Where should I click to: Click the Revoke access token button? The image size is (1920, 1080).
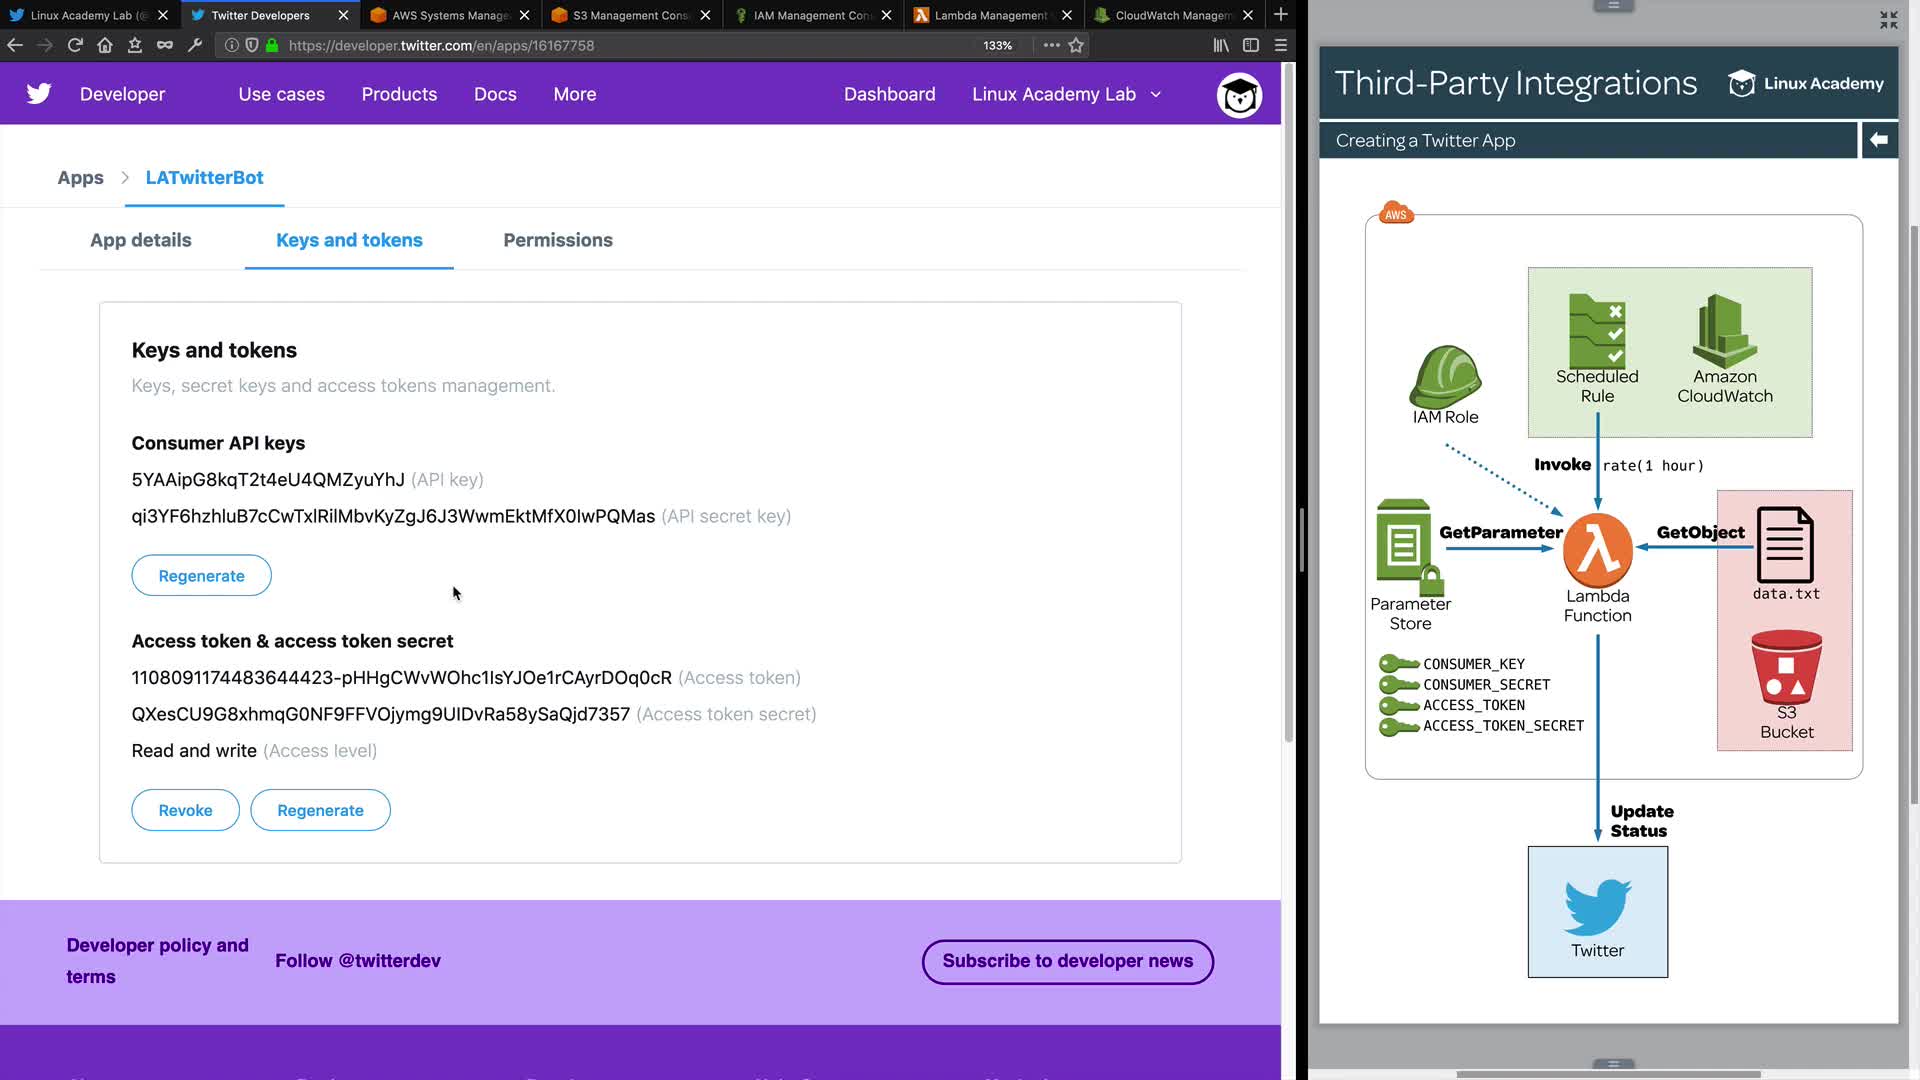(185, 810)
